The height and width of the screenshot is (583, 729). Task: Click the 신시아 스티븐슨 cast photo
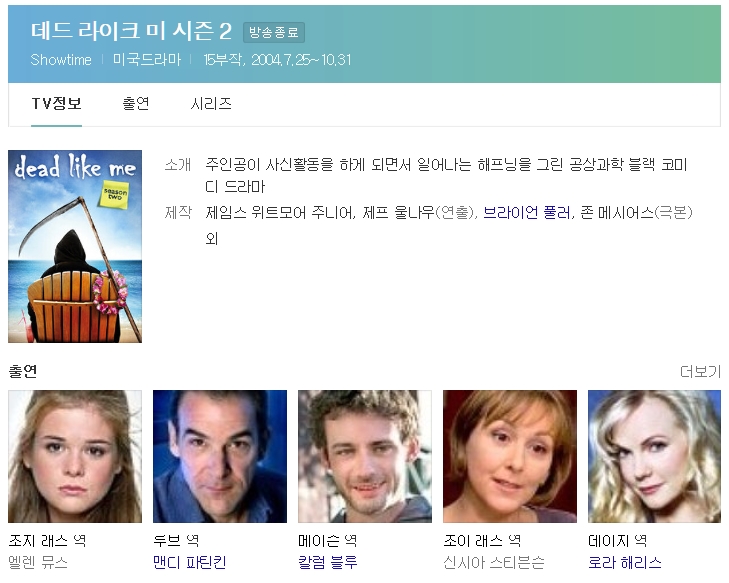510,456
